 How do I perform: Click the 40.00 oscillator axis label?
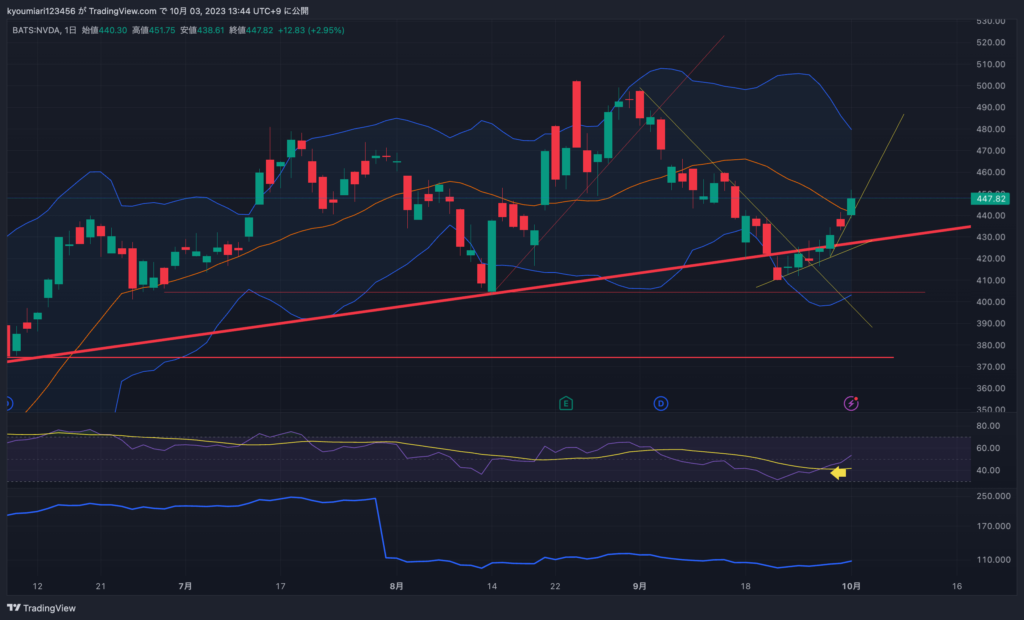(x=988, y=470)
